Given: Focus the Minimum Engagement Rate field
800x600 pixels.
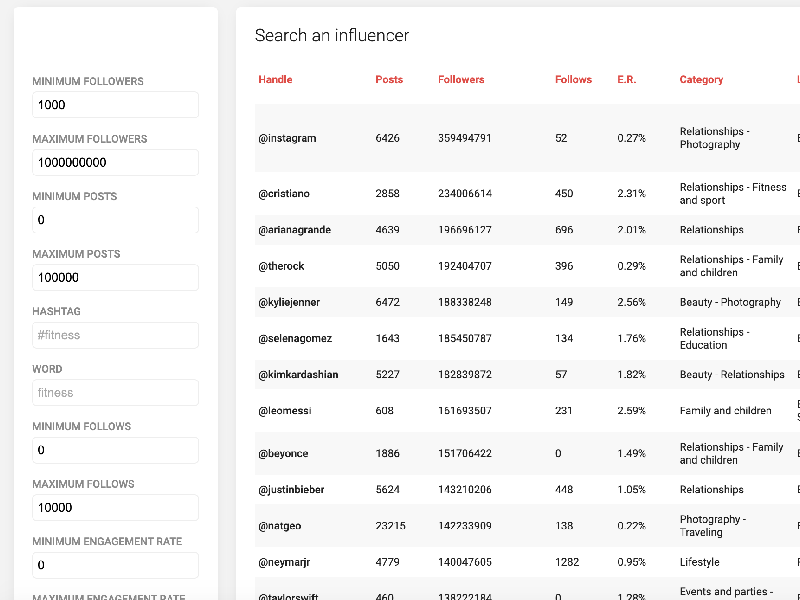Looking at the screenshot, I should [x=115, y=565].
